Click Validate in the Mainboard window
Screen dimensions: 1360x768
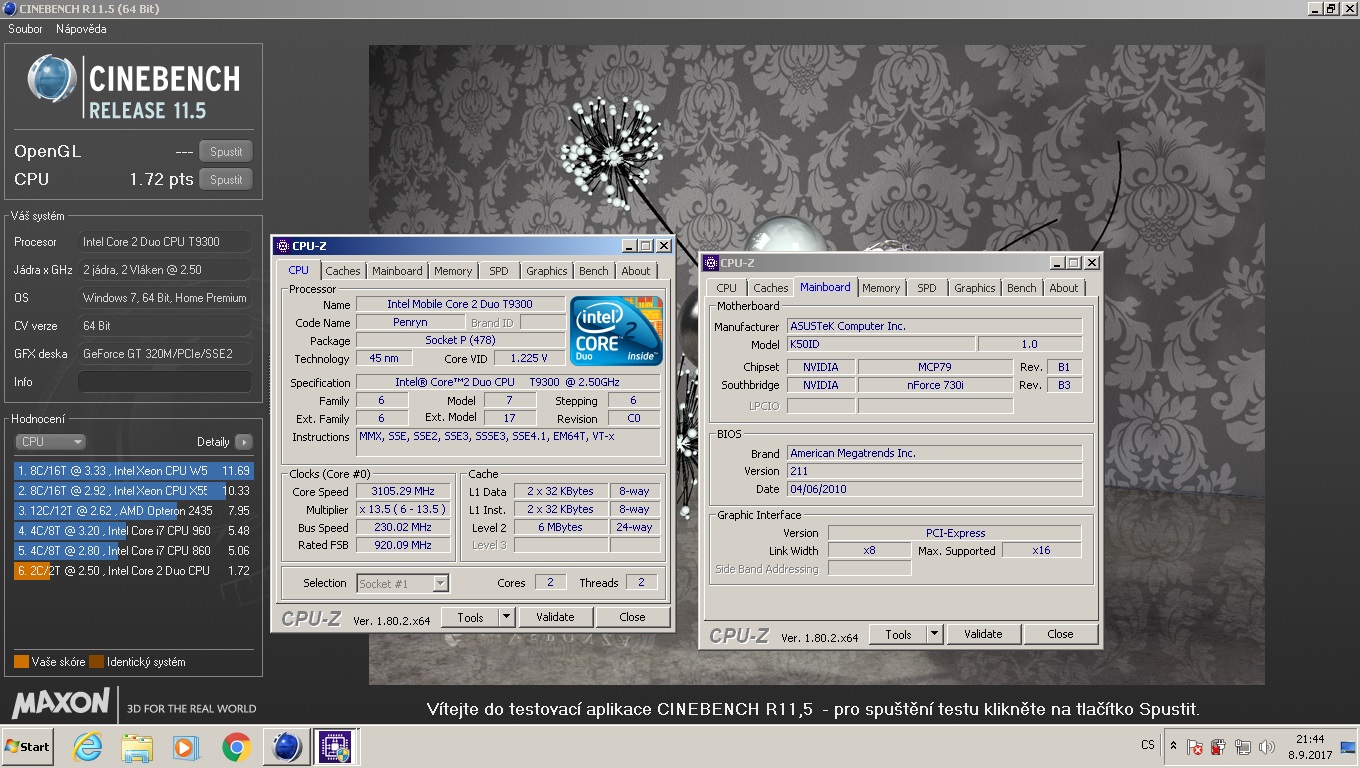click(983, 635)
